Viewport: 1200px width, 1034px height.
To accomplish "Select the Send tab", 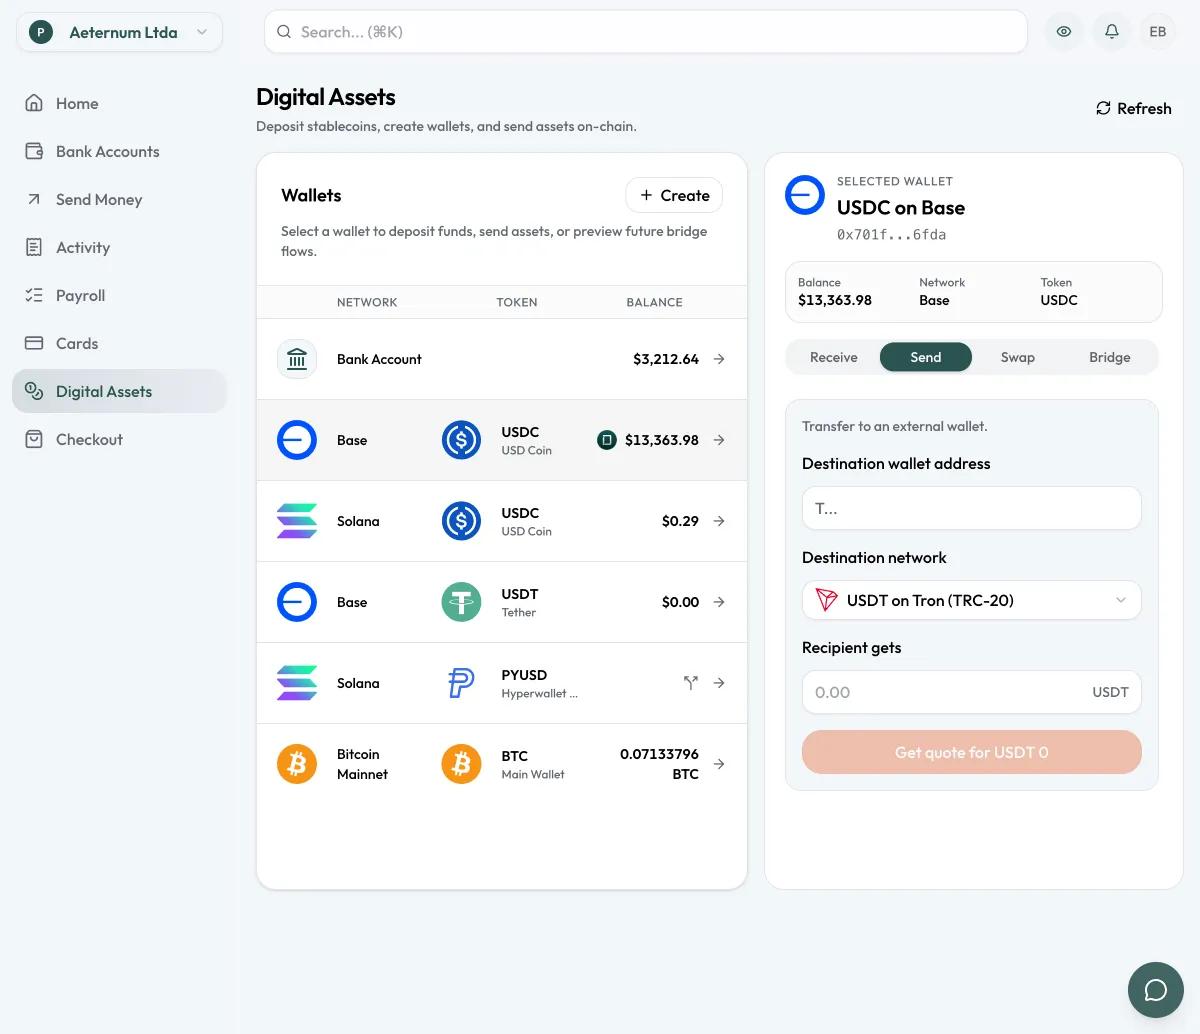I will click(926, 357).
